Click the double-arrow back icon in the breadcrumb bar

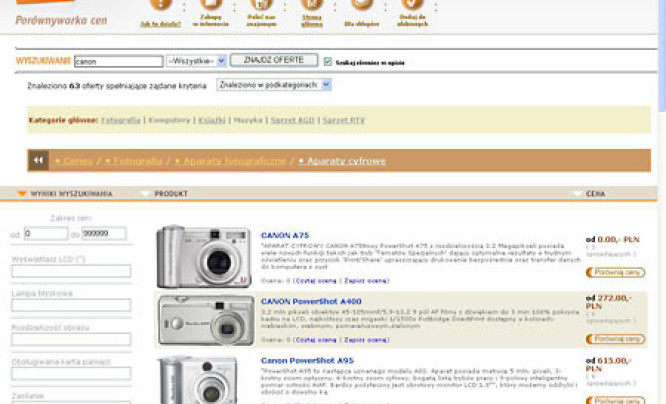click(x=38, y=160)
